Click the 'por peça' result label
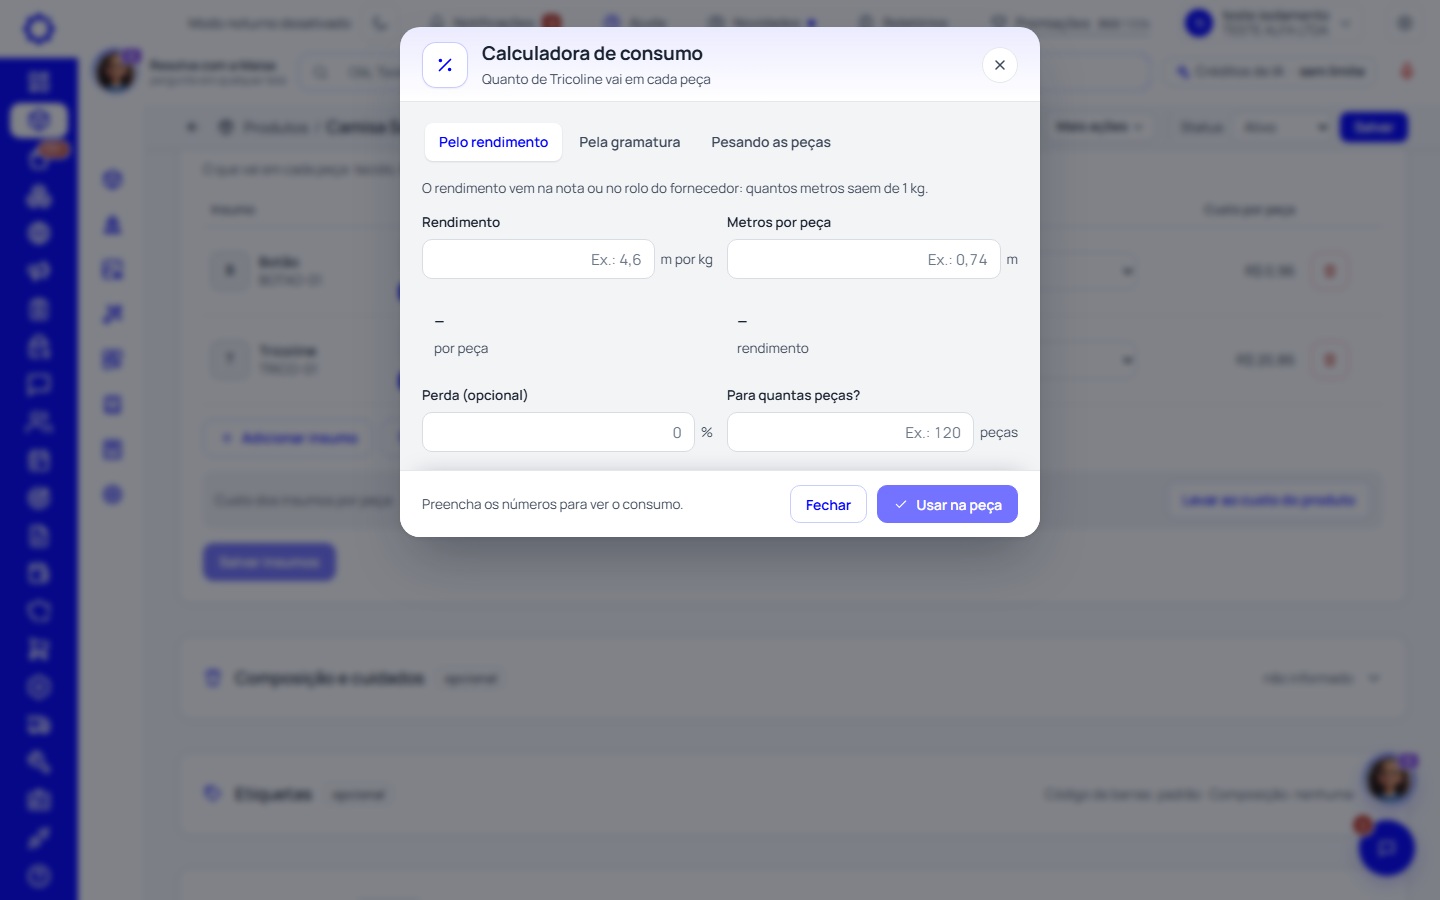This screenshot has height=900, width=1440. [x=461, y=348]
